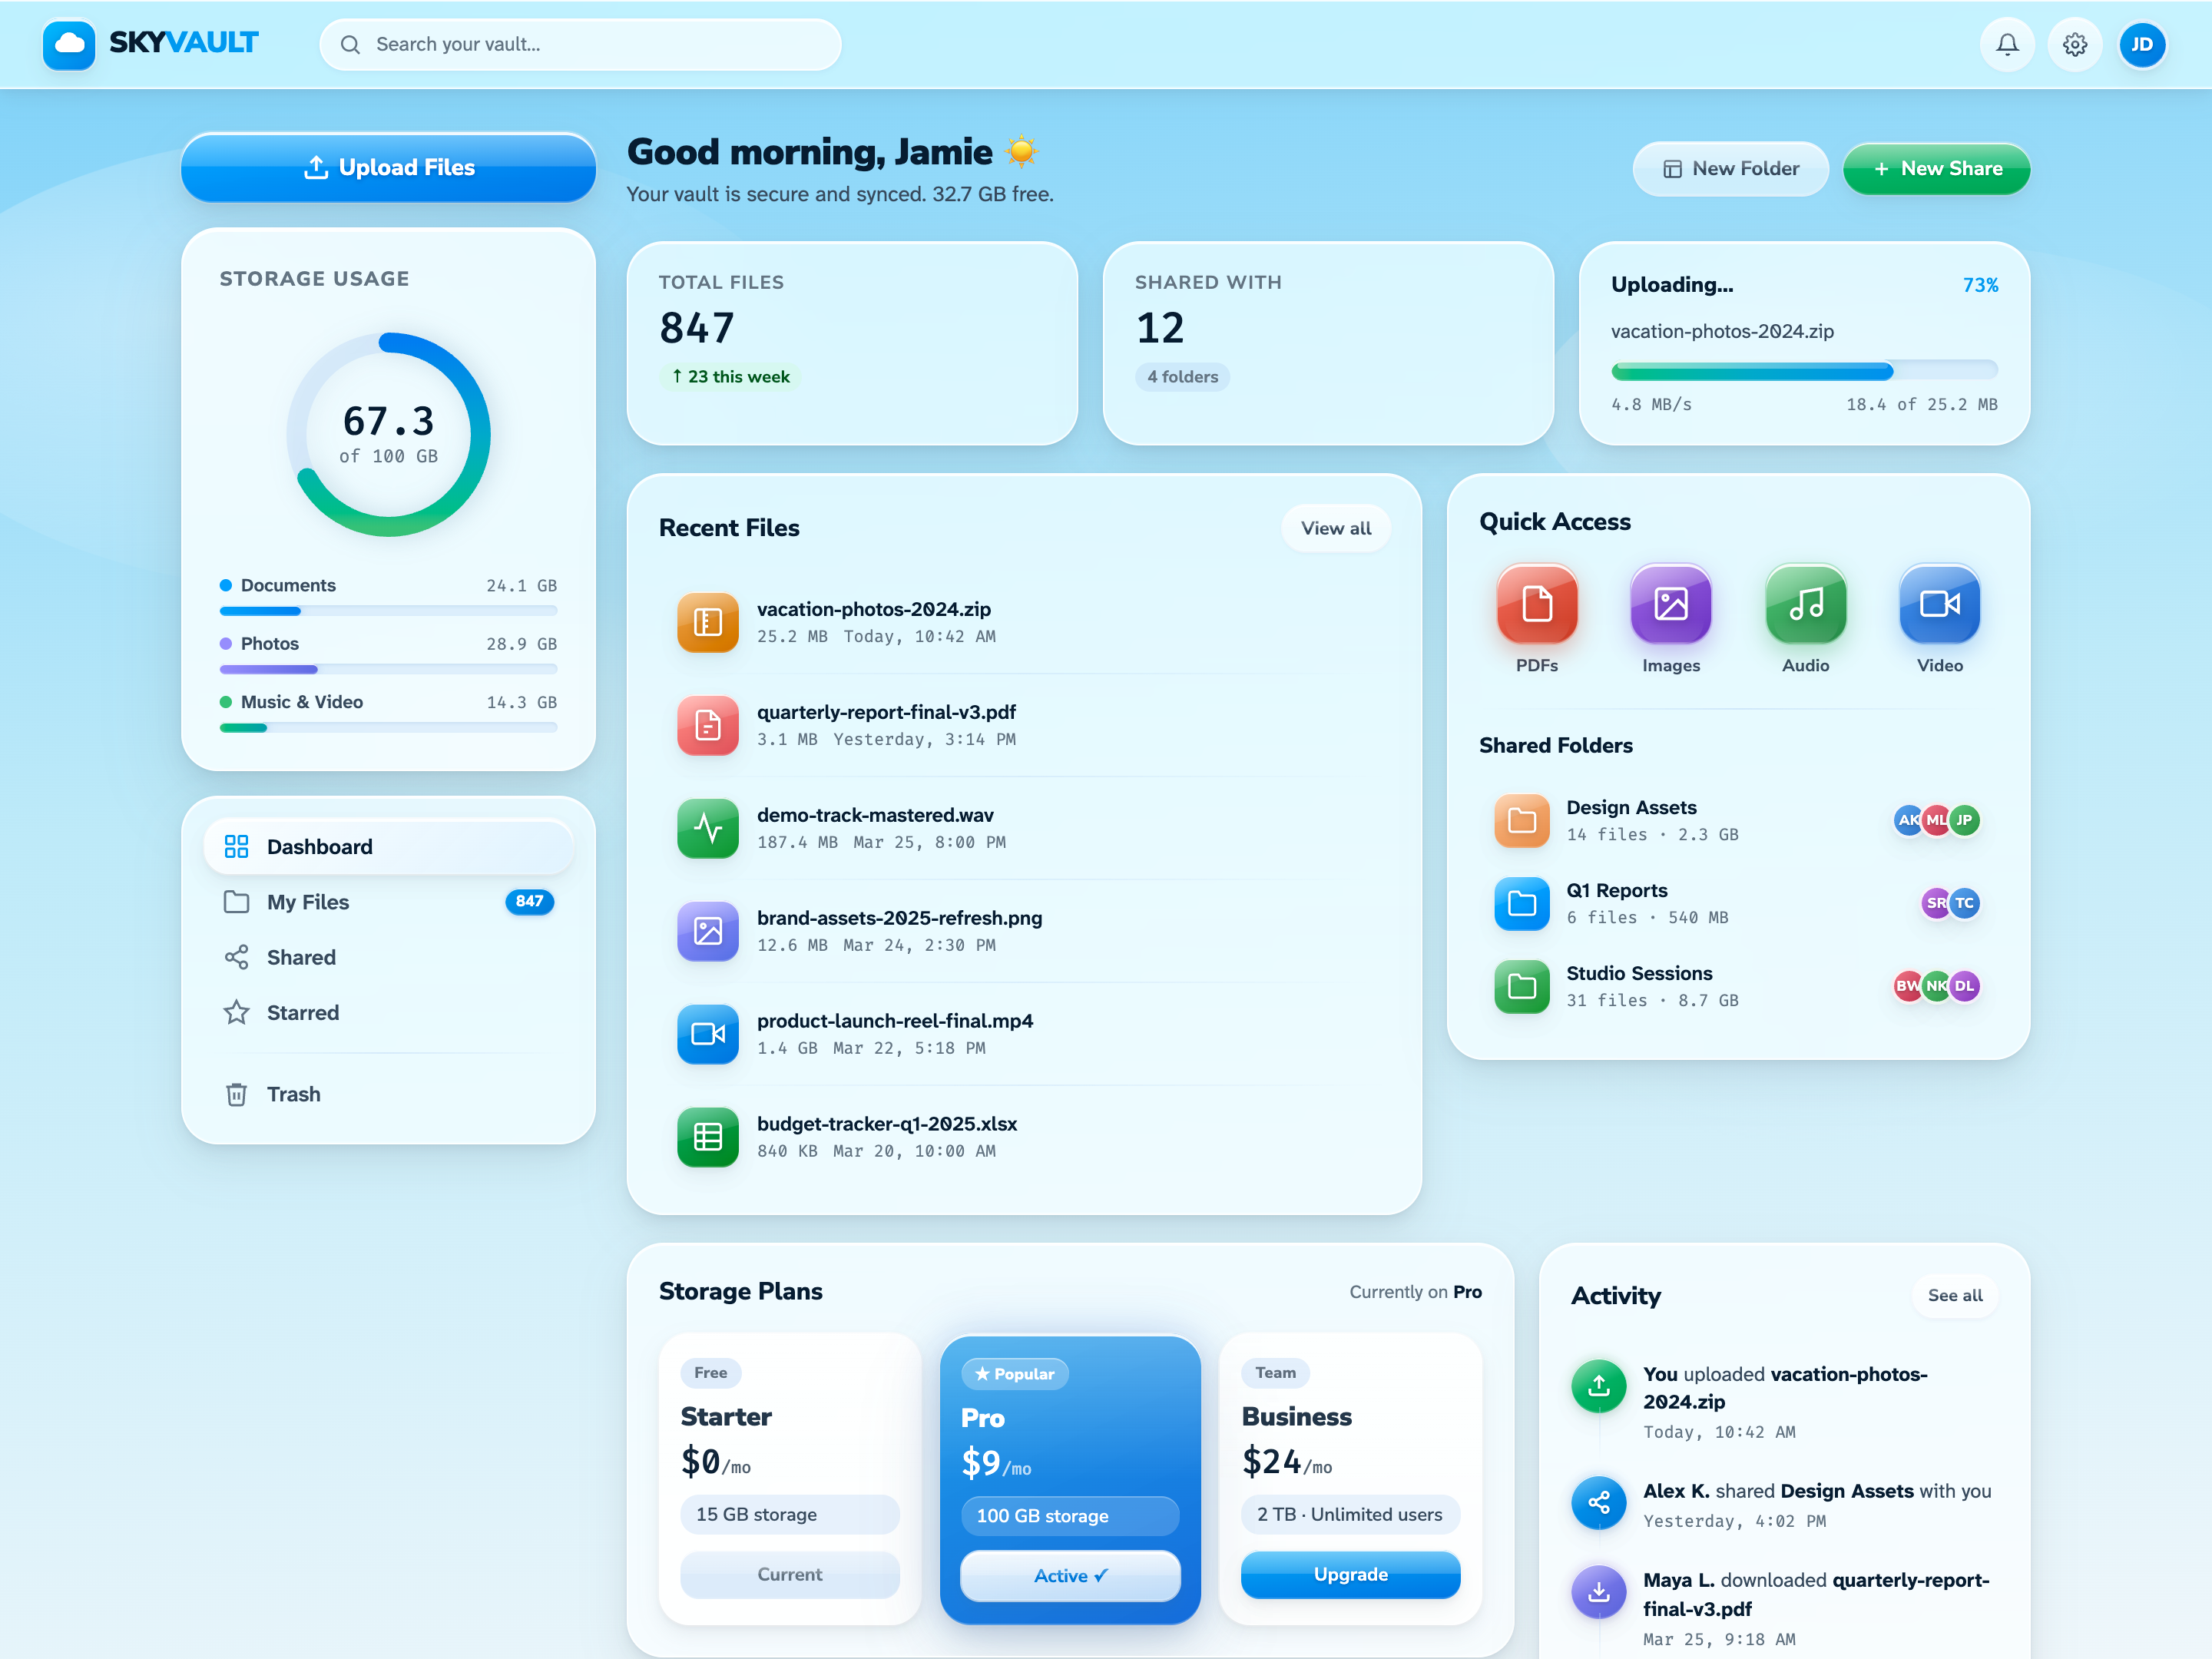Click the green New Share button

(1936, 168)
